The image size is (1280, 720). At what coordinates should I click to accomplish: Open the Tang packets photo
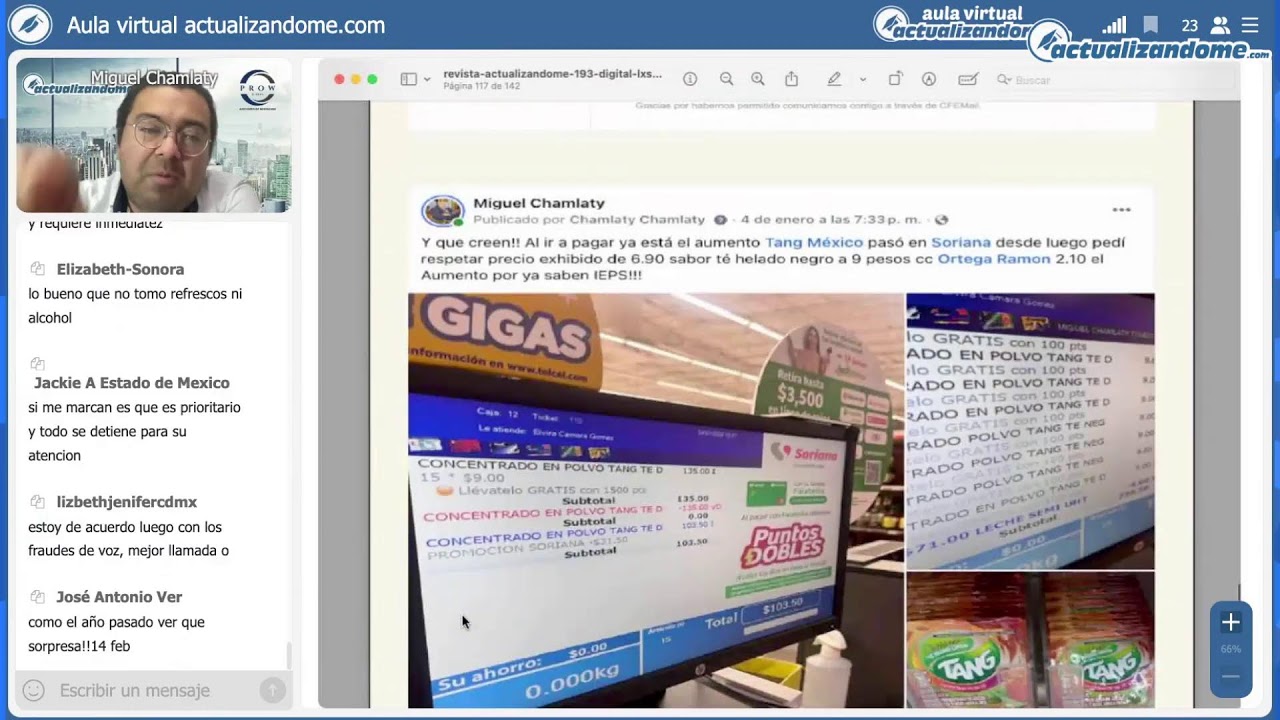coord(1030,640)
